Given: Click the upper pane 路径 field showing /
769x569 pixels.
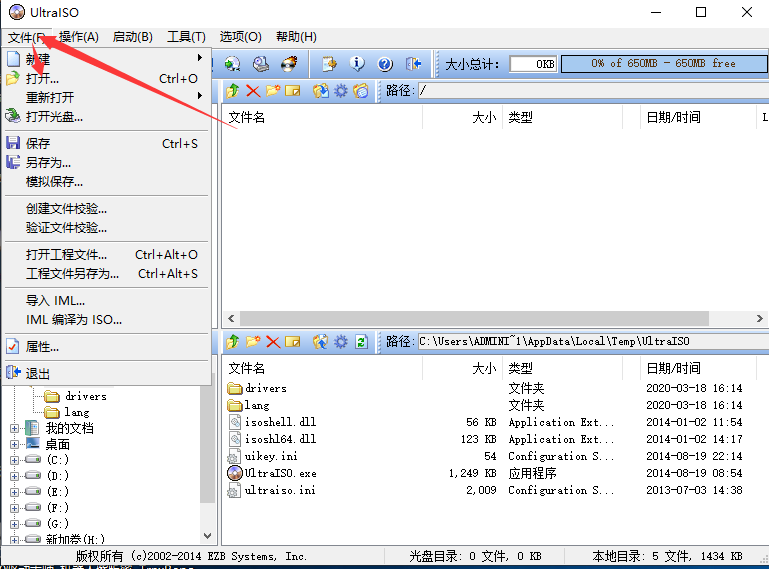Looking at the screenshot, I should pyautogui.click(x=593, y=91).
